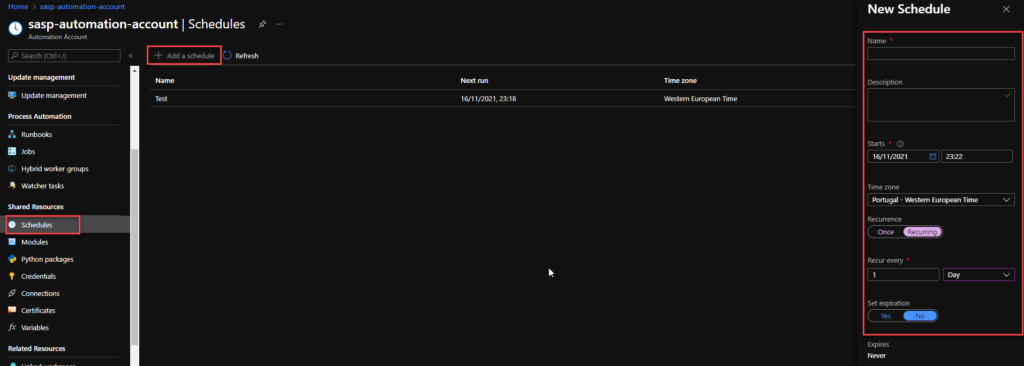Click the schedule Name input field
The height and width of the screenshot is (366, 1024).
[941, 54]
